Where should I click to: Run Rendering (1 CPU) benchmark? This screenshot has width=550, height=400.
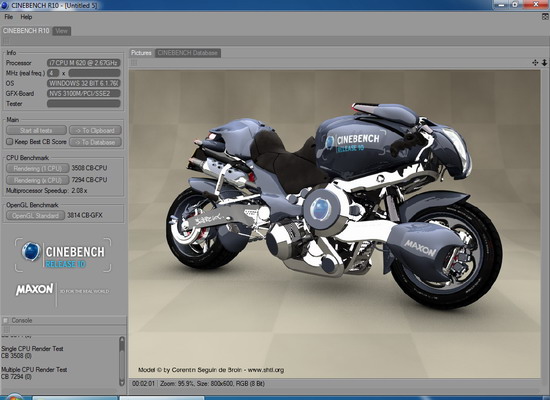pos(38,168)
